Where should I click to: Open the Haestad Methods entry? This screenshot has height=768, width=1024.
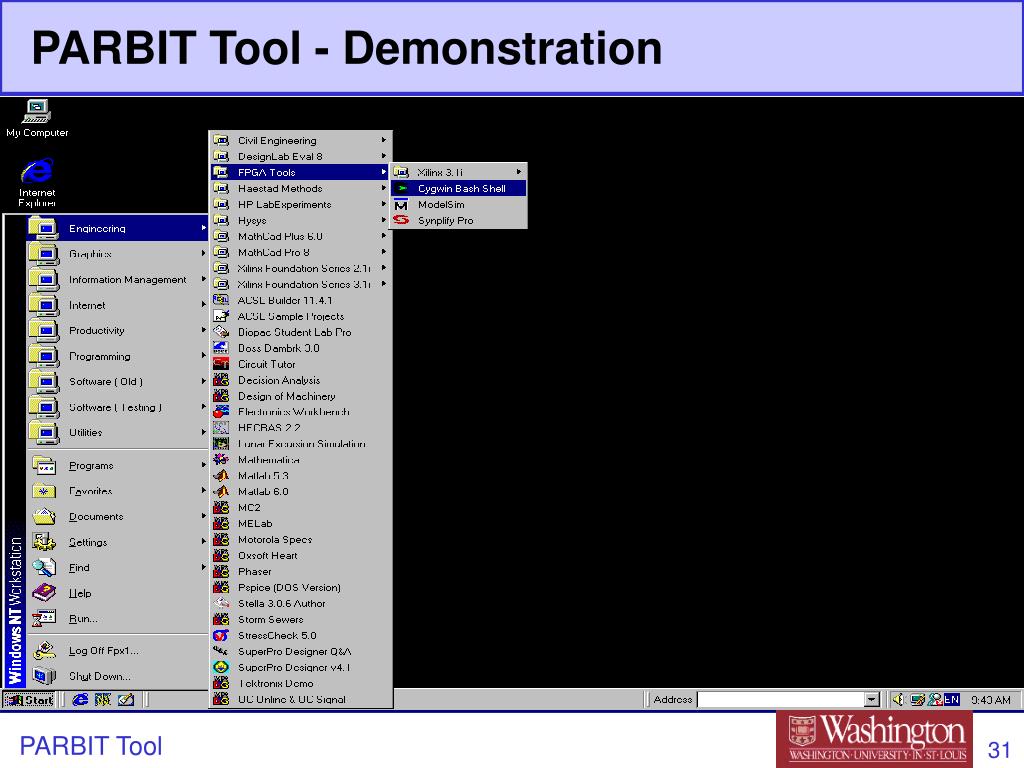pos(300,188)
